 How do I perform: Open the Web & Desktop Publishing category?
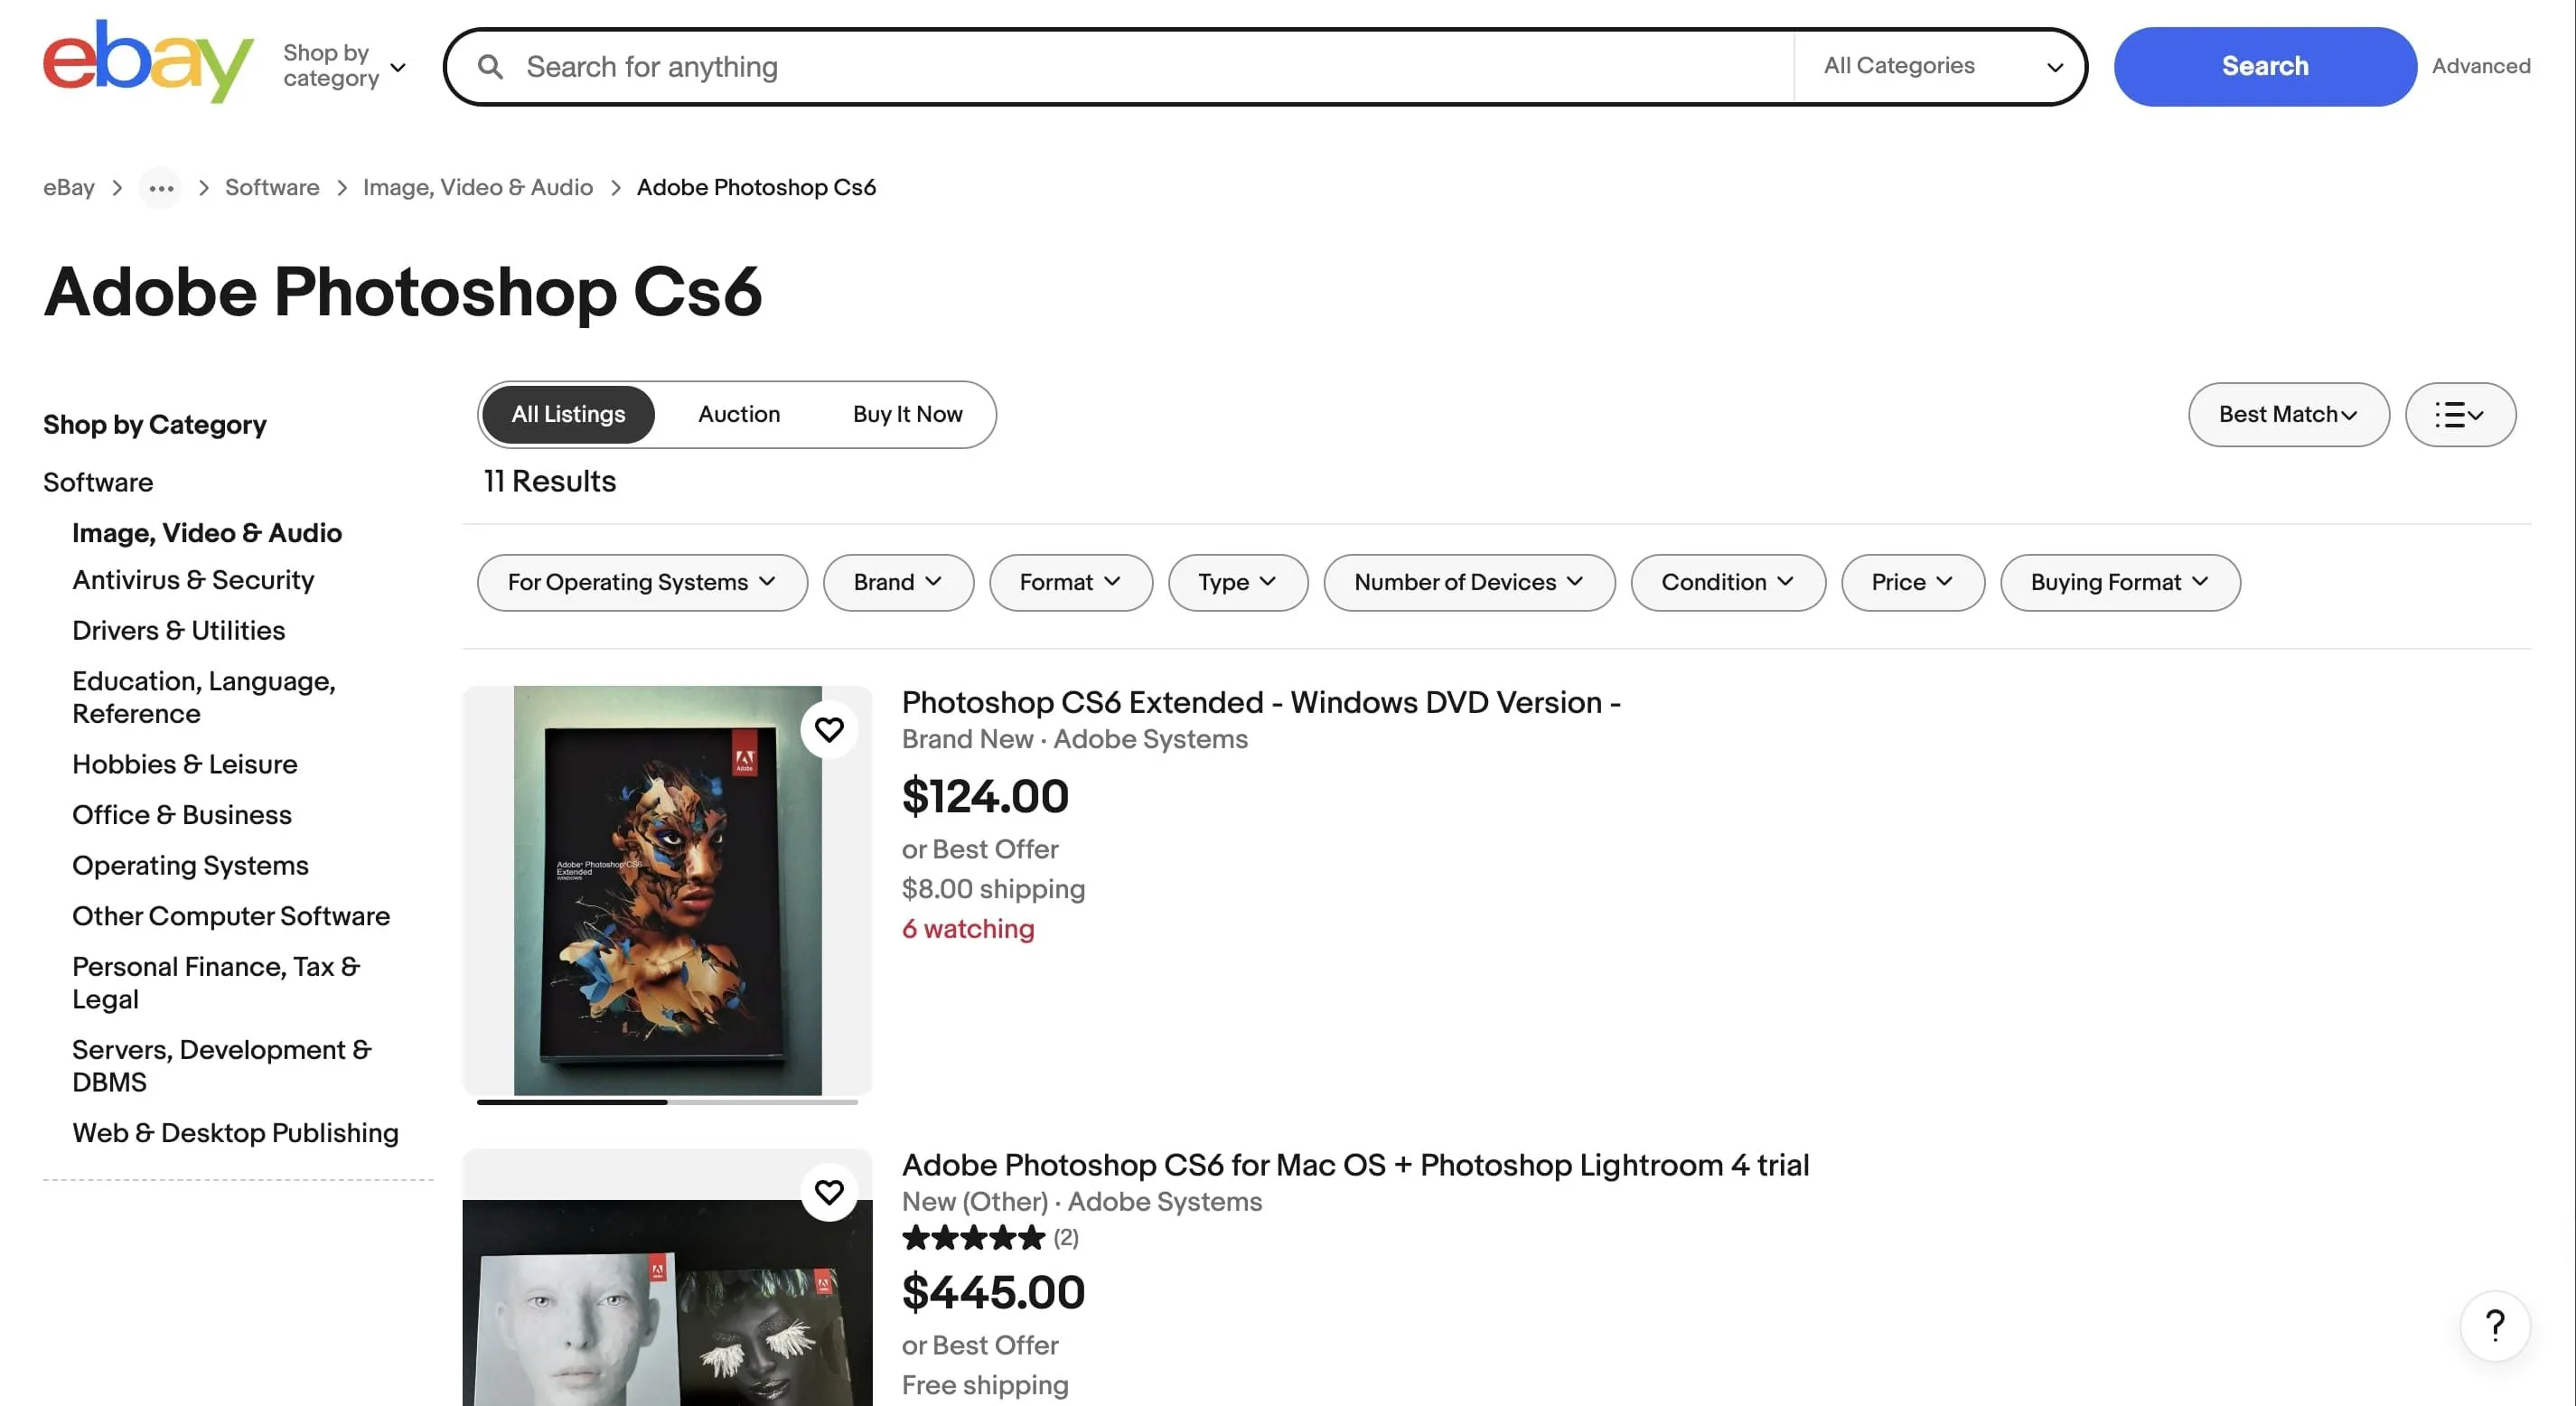click(x=235, y=1132)
